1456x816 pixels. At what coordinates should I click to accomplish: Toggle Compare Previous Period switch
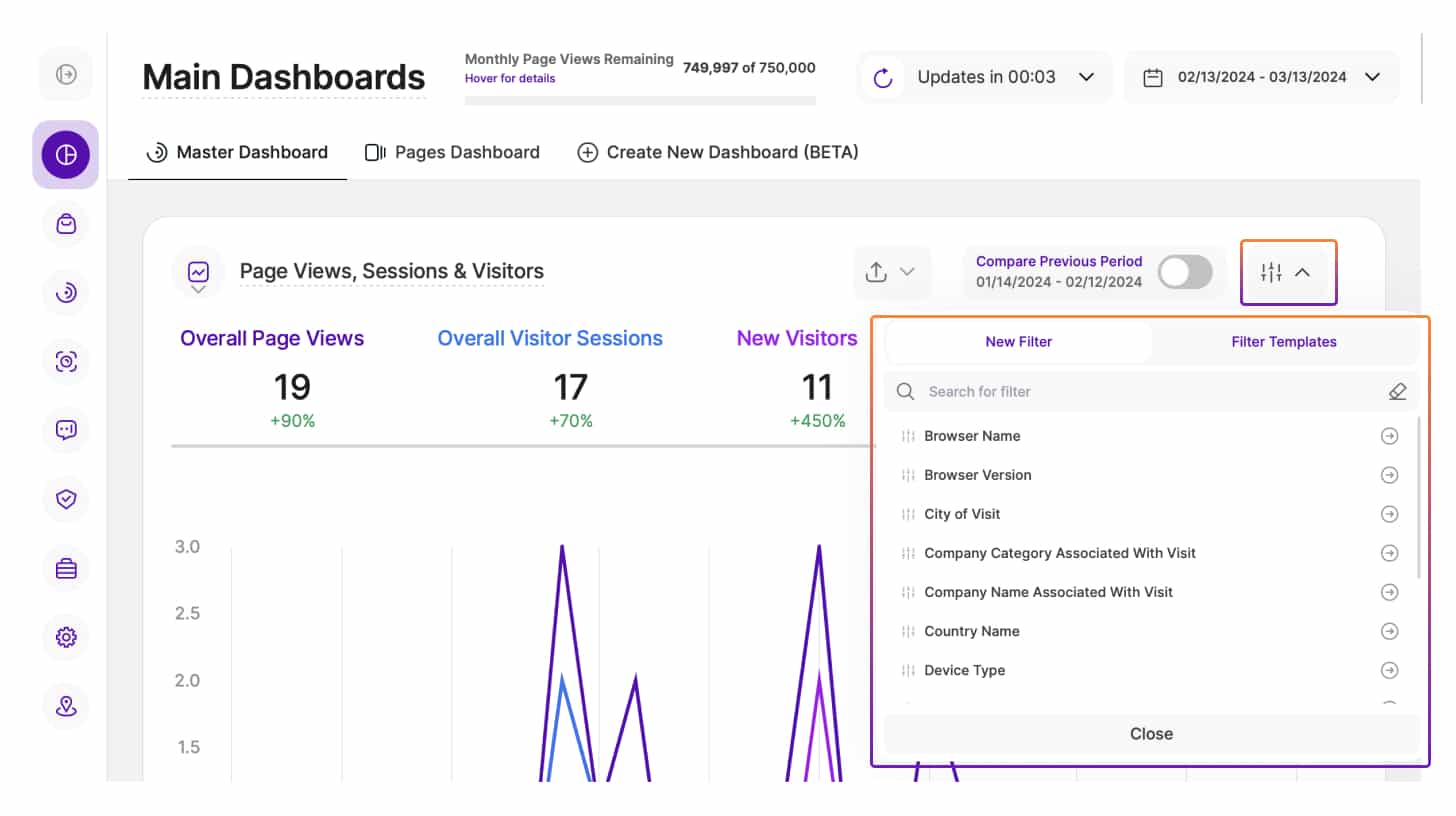coord(1184,272)
